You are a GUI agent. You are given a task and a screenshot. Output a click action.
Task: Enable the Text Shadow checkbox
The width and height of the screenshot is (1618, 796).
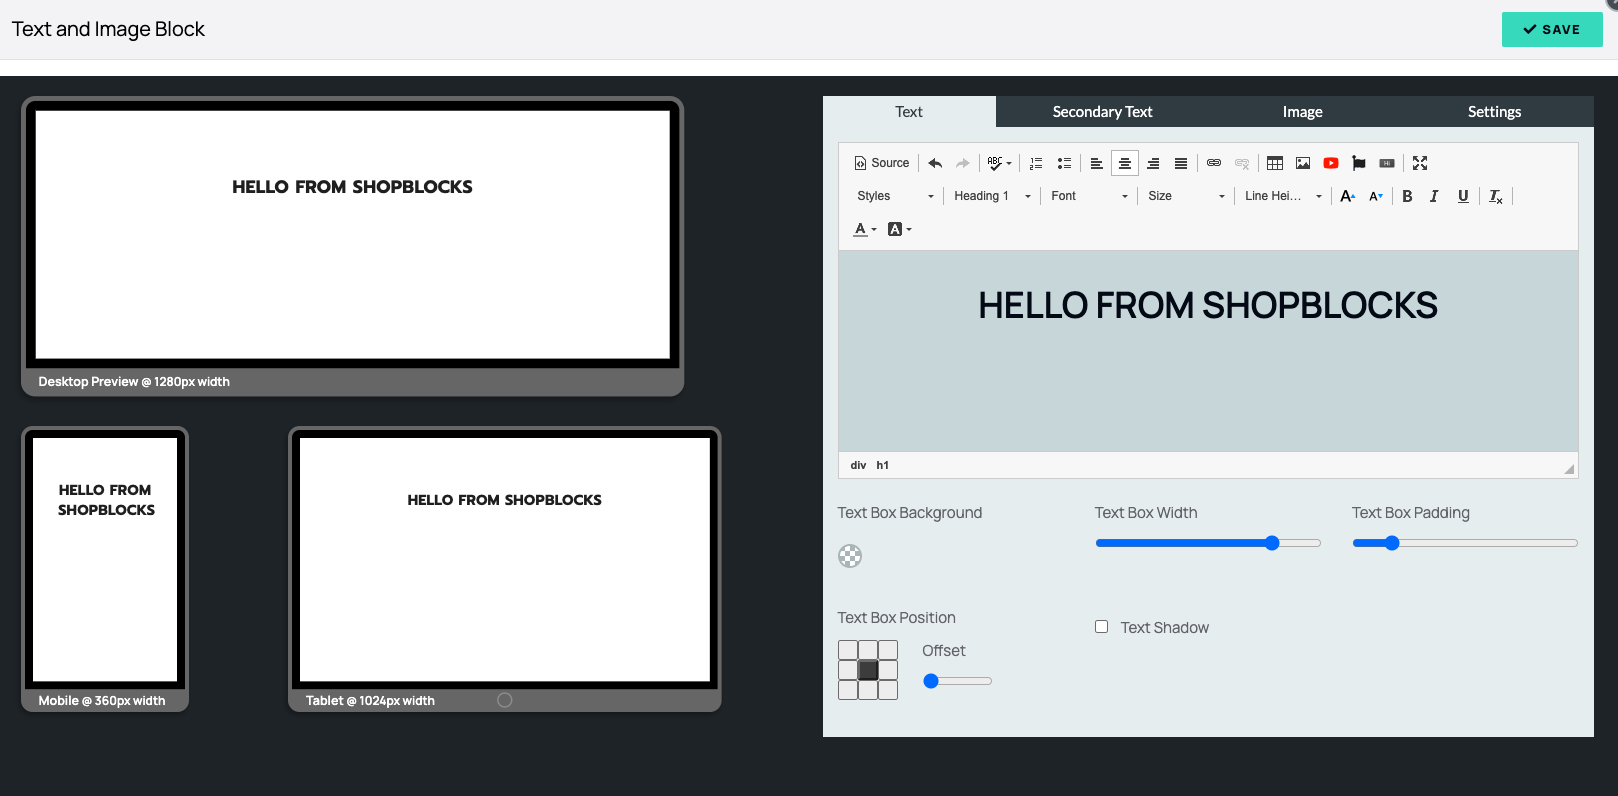(x=1101, y=627)
